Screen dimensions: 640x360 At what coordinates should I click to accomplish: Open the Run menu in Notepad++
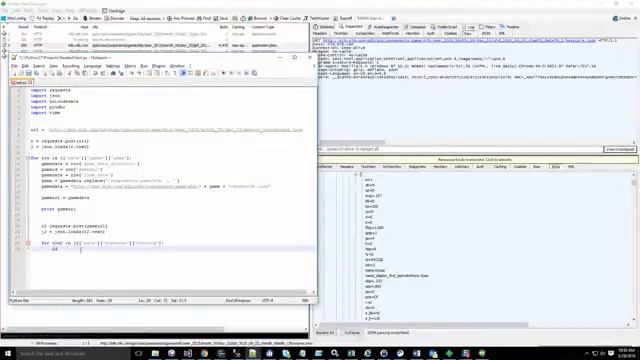(144, 66)
